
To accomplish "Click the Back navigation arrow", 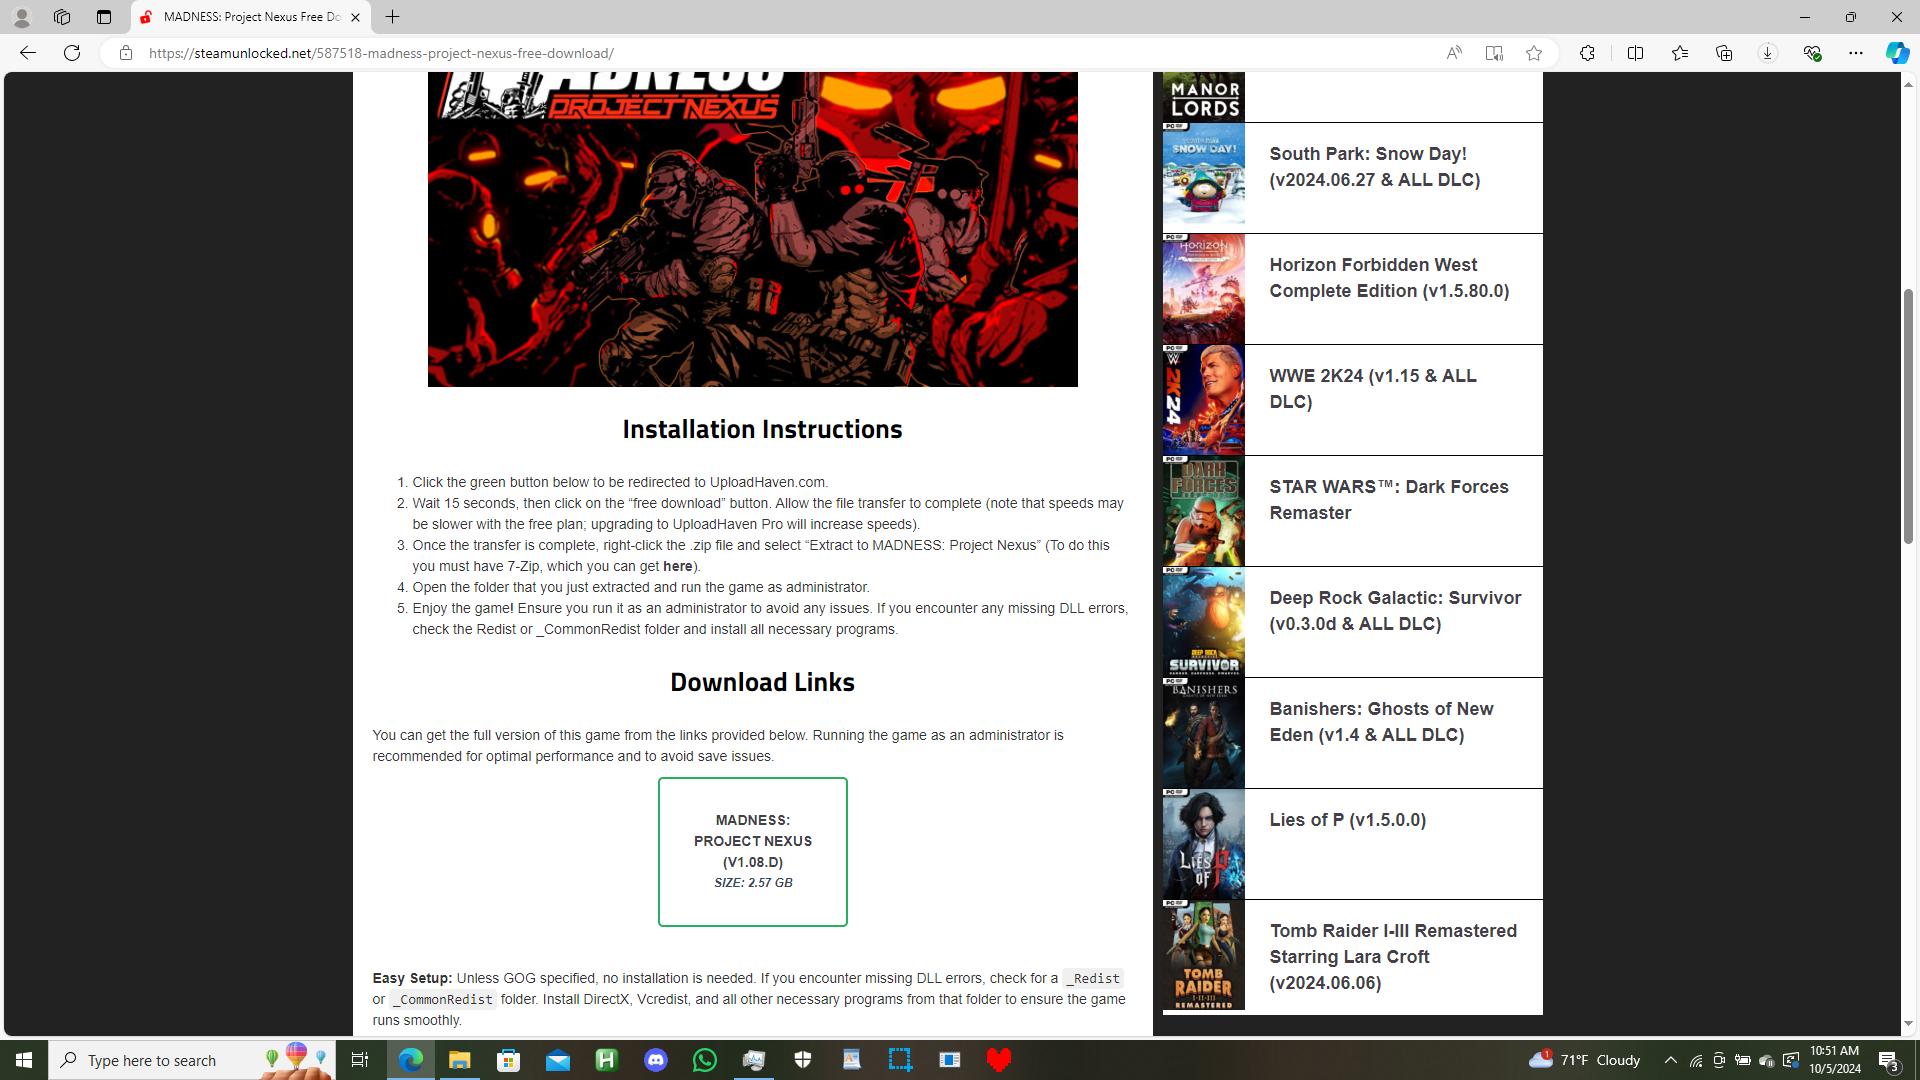I will click(x=27, y=53).
